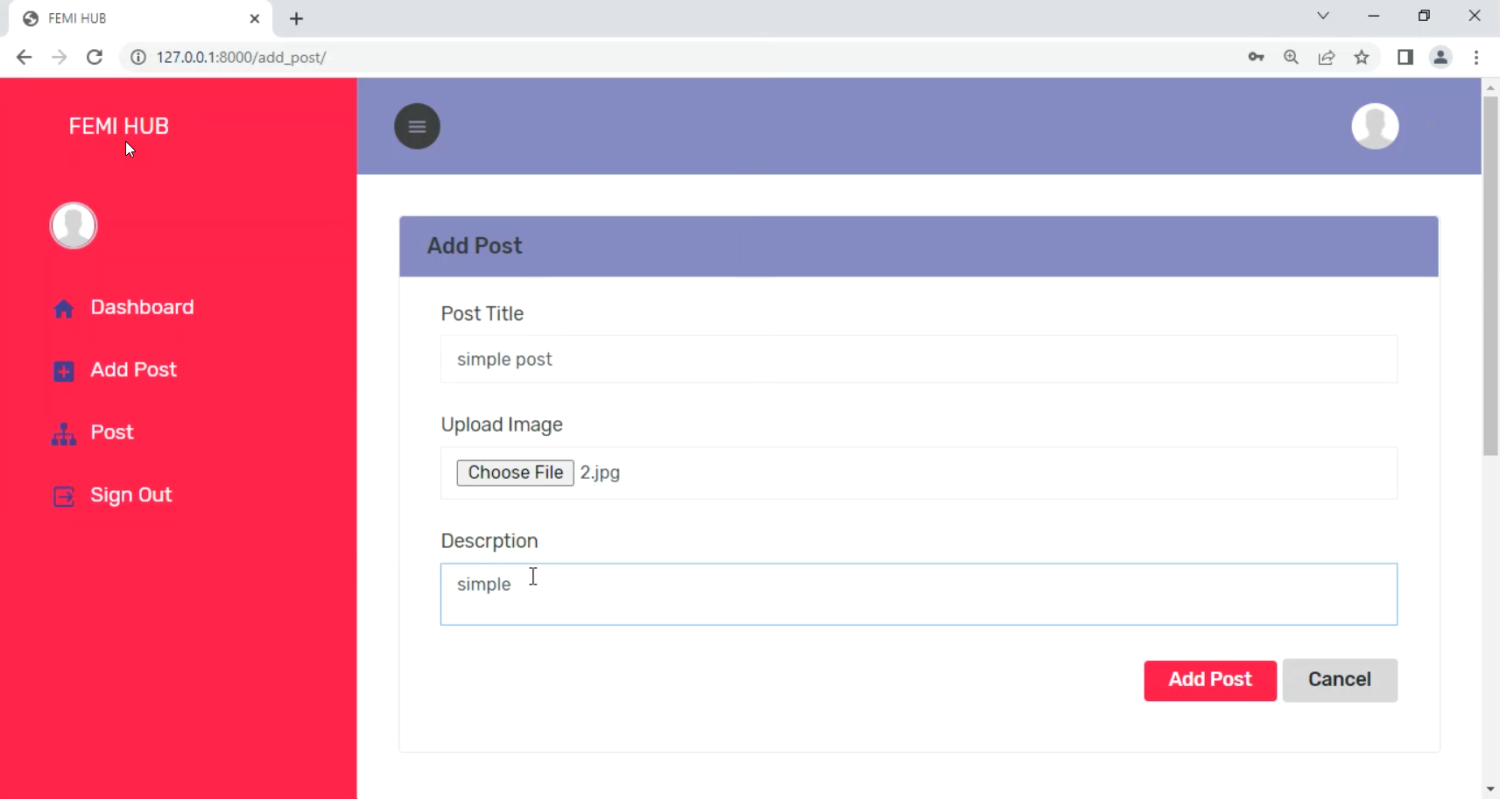
Task: Click the sidebar profile avatar
Action: [73, 225]
